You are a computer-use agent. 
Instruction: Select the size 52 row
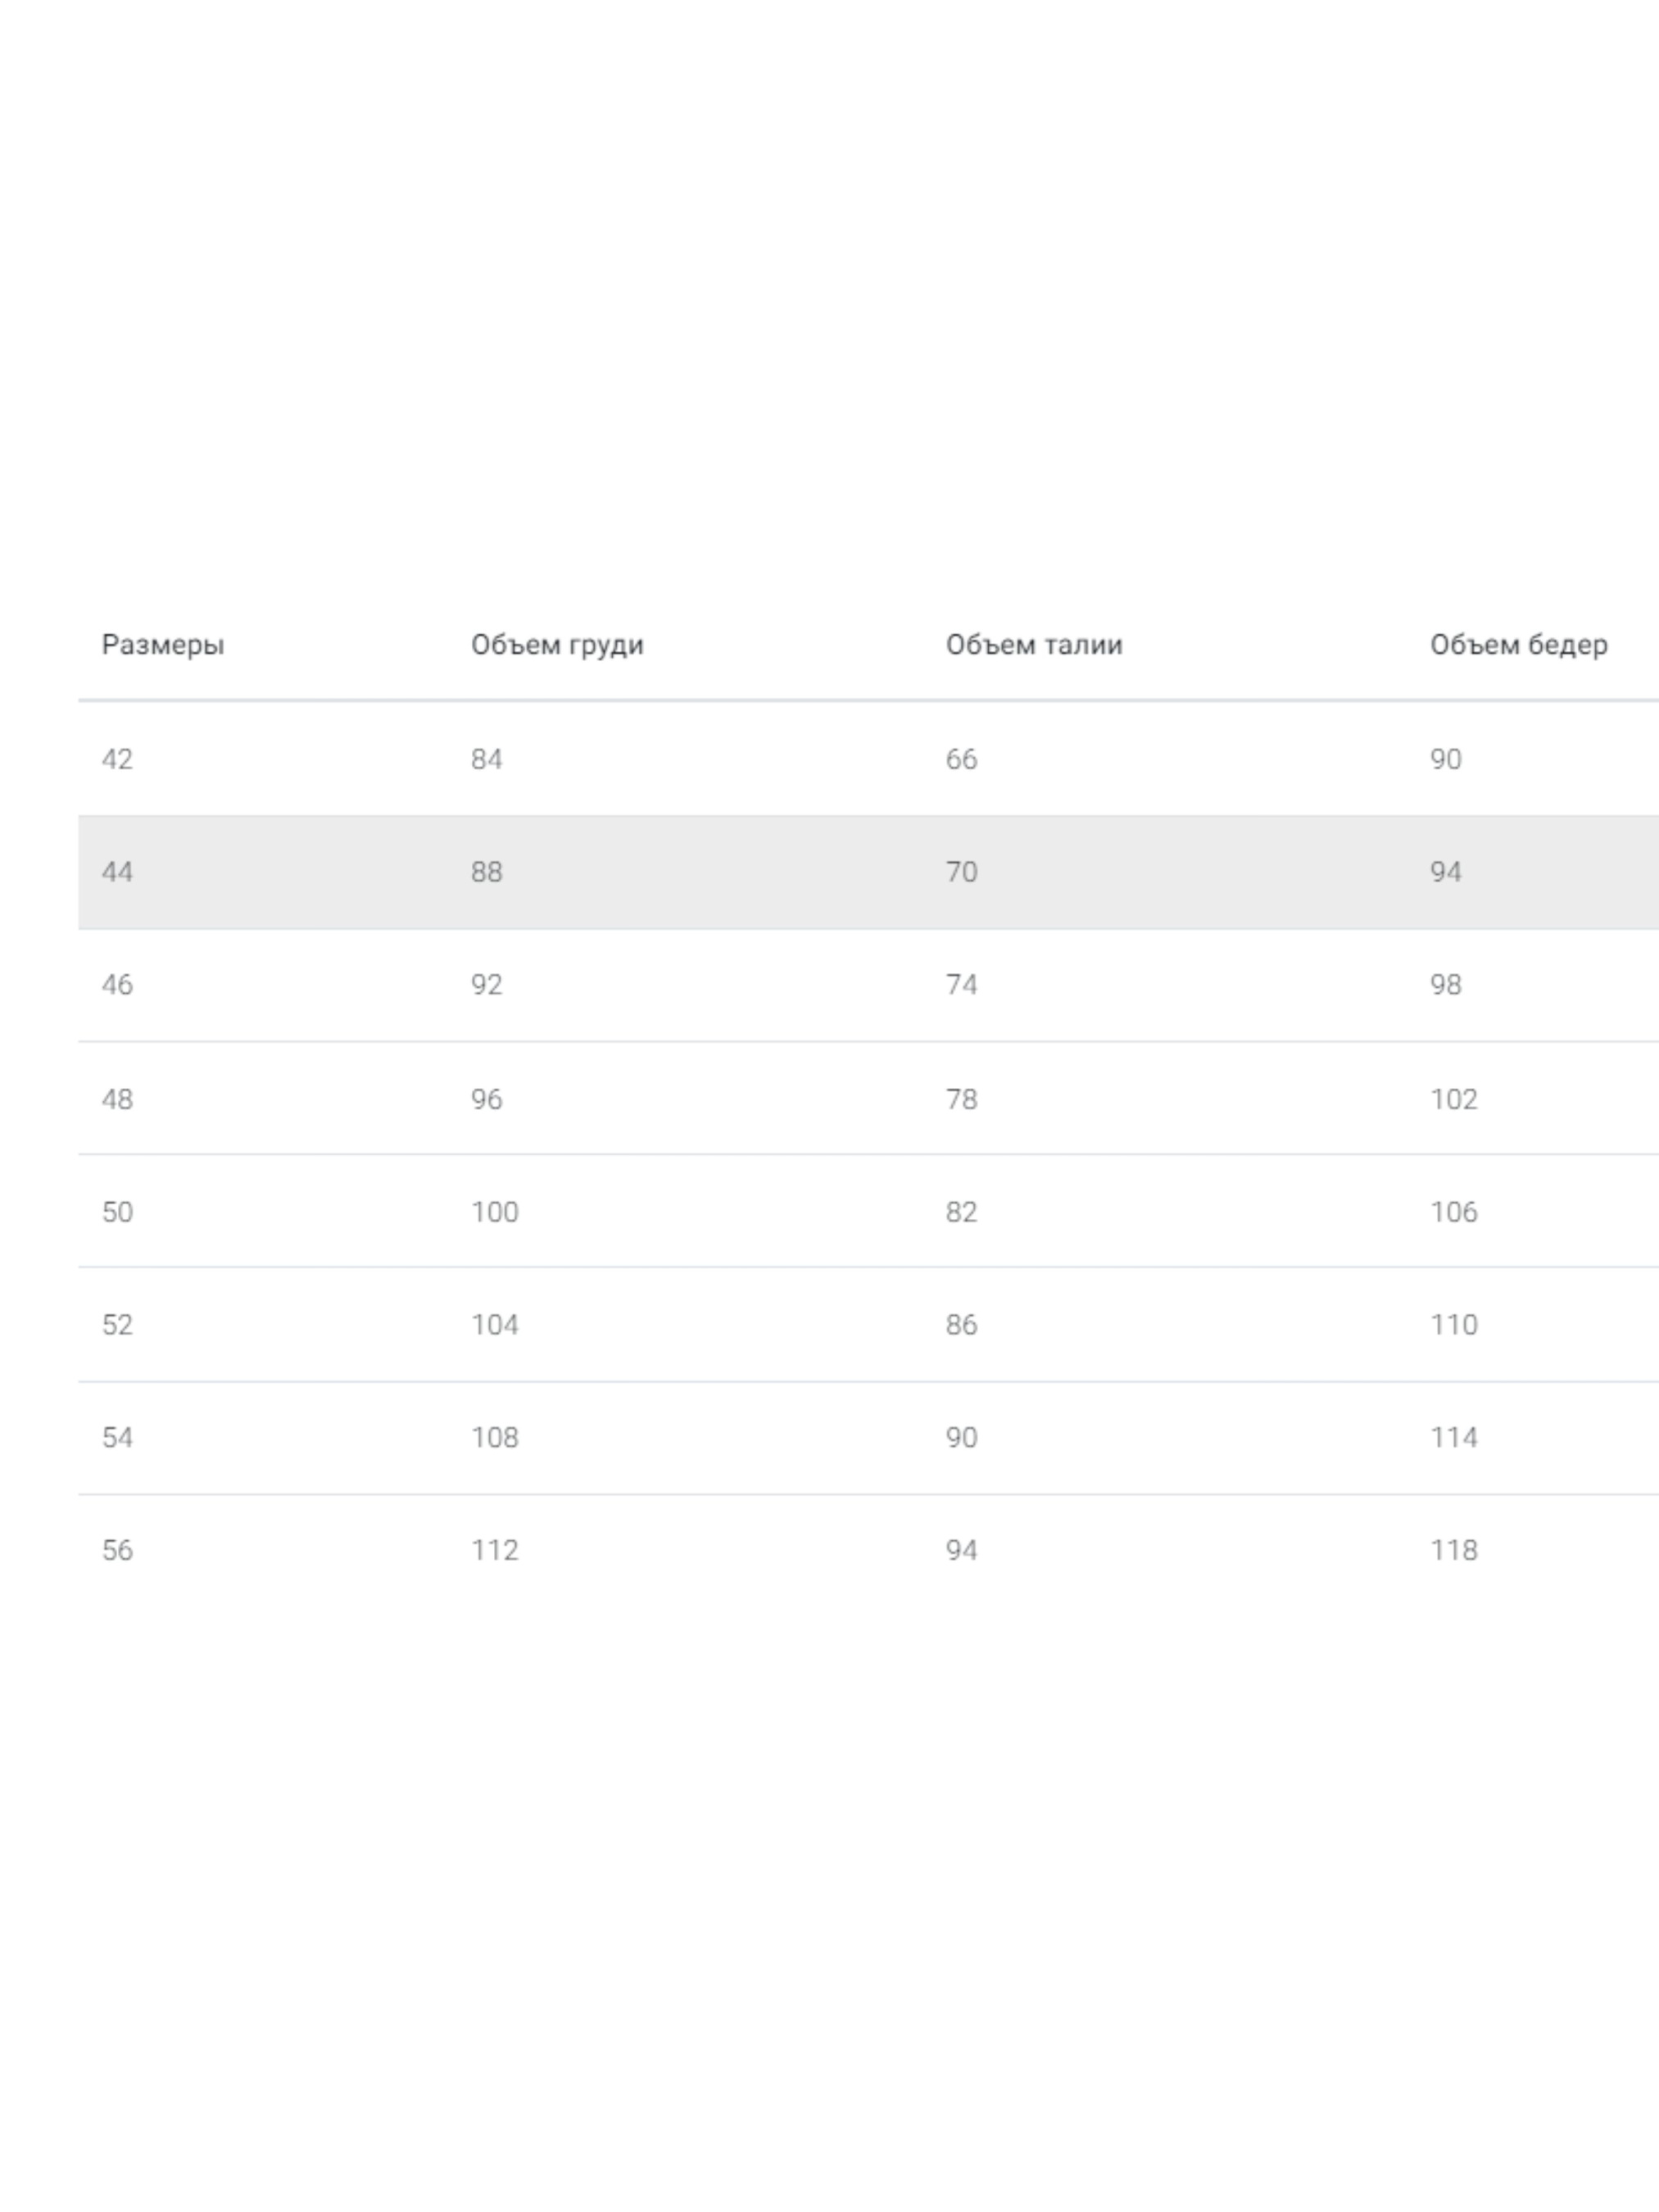[117, 1325]
